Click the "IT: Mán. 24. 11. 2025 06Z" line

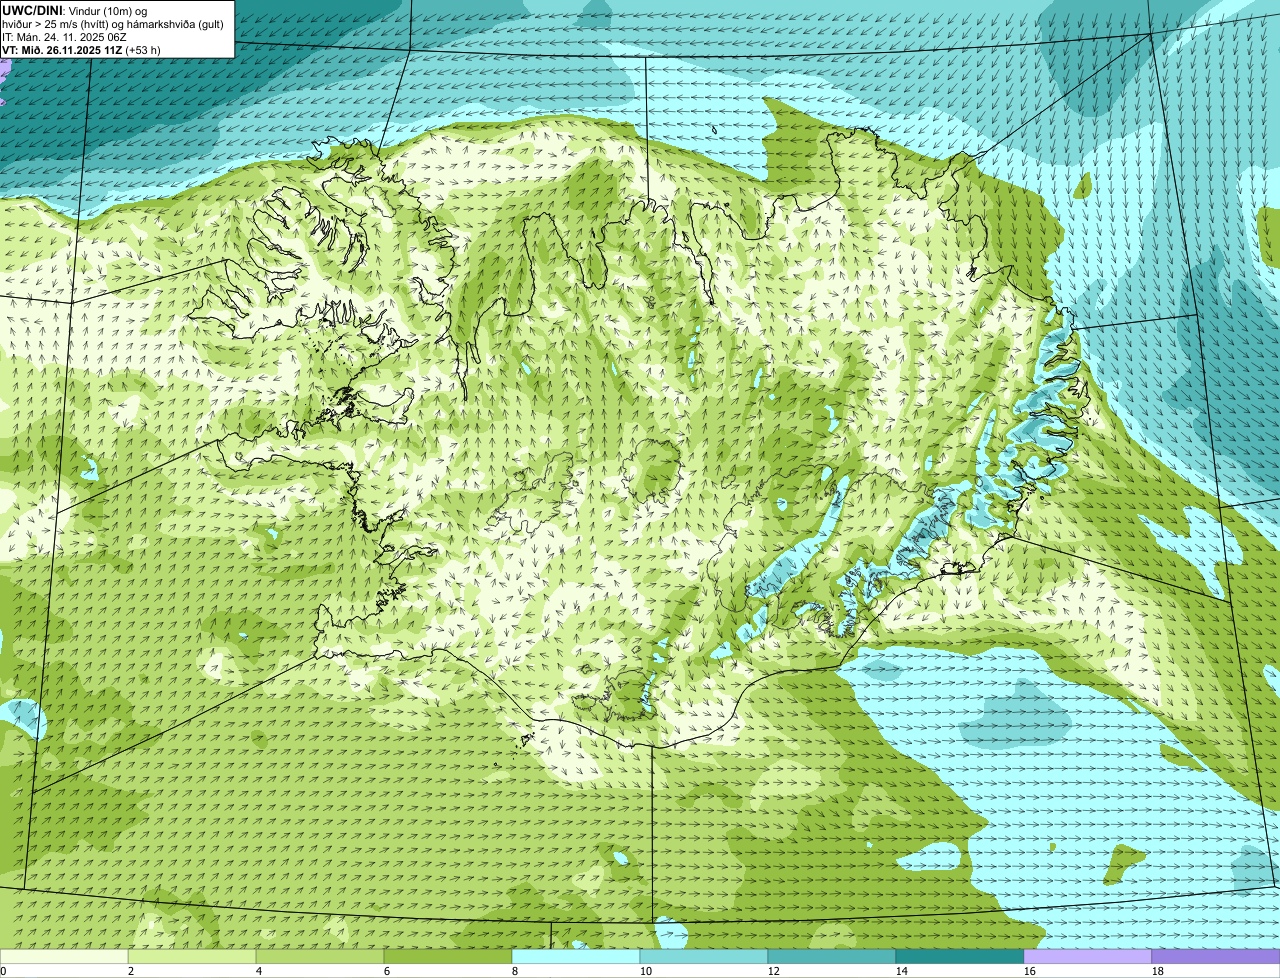(x=64, y=36)
